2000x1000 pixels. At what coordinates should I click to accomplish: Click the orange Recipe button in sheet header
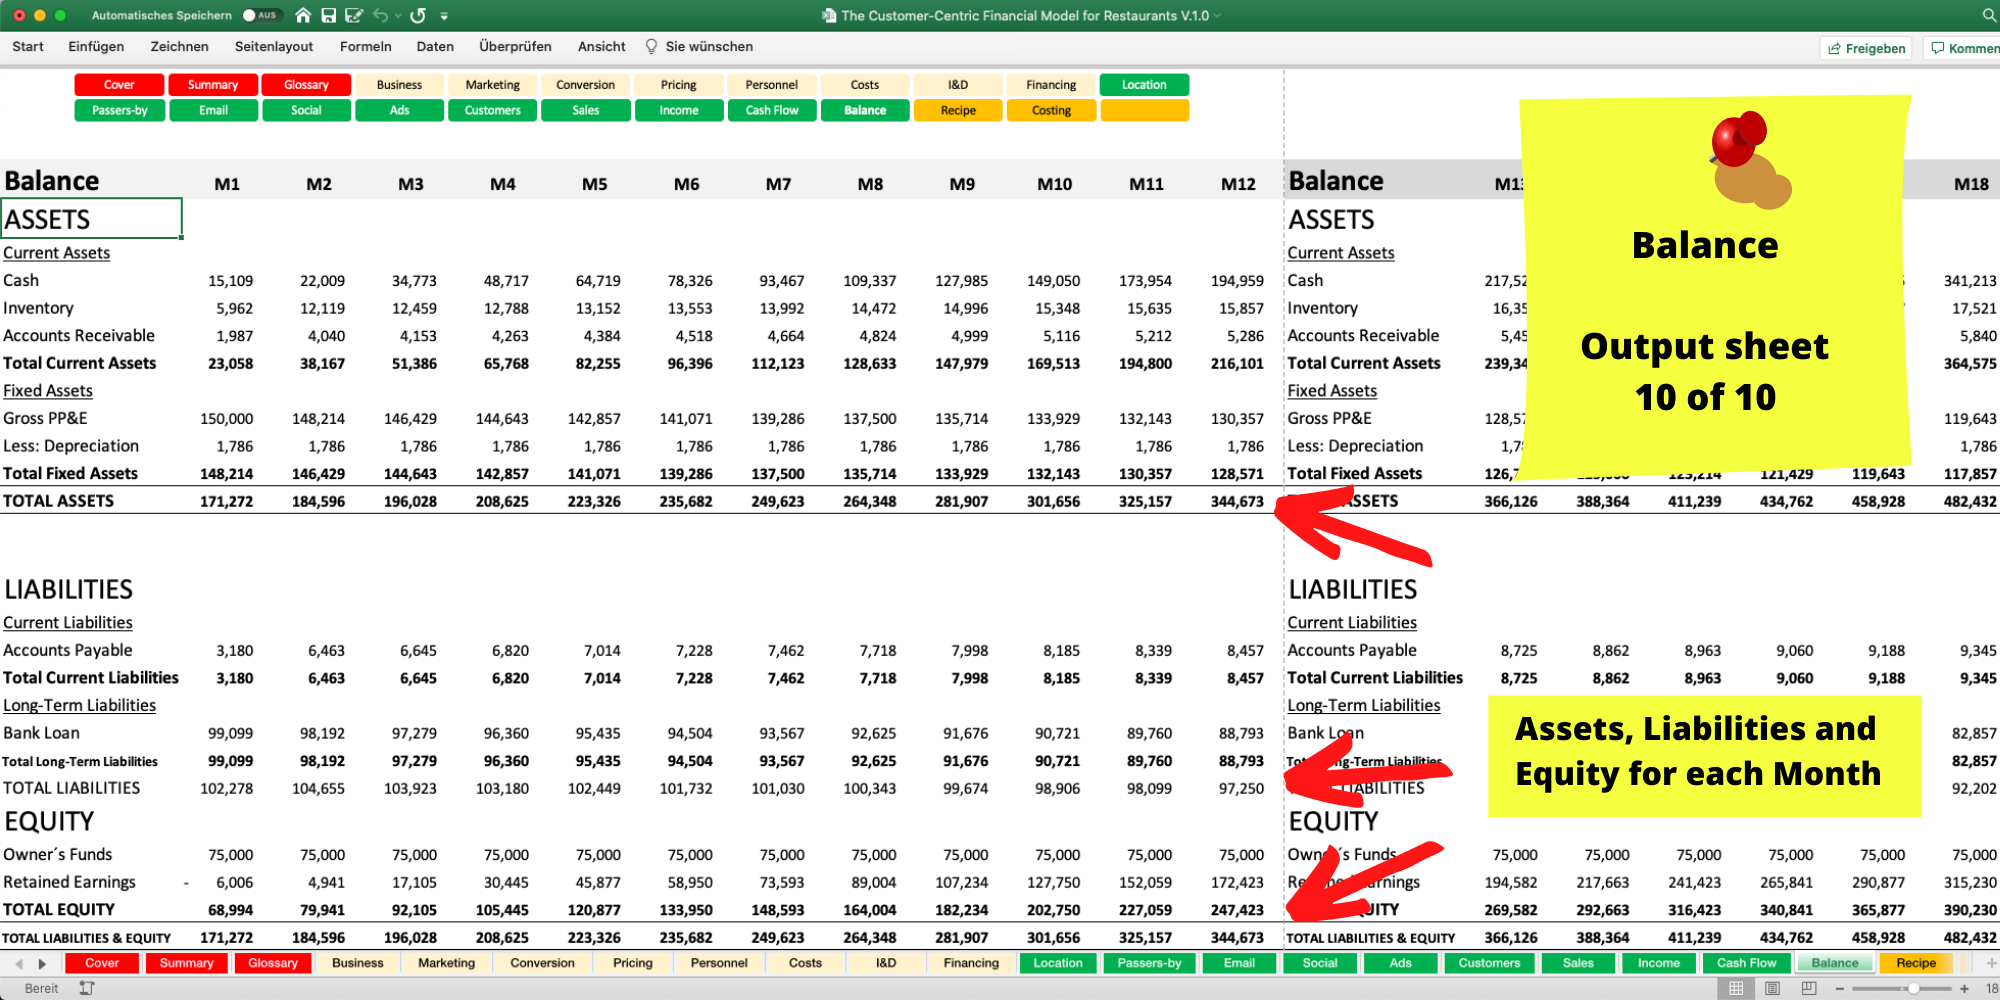click(x=958, y=110)
